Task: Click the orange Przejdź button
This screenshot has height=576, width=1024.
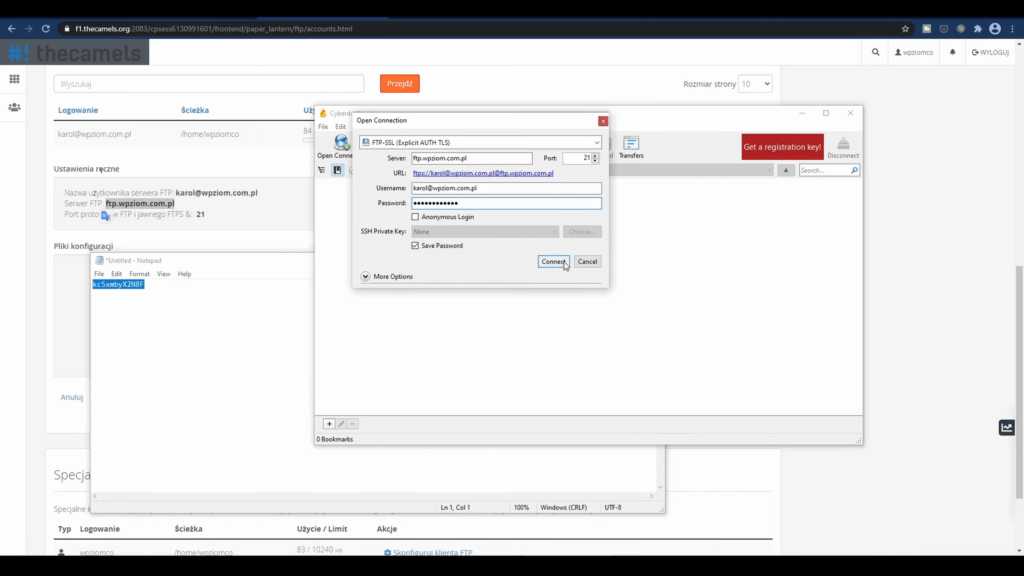Action: tap(399, 84)
